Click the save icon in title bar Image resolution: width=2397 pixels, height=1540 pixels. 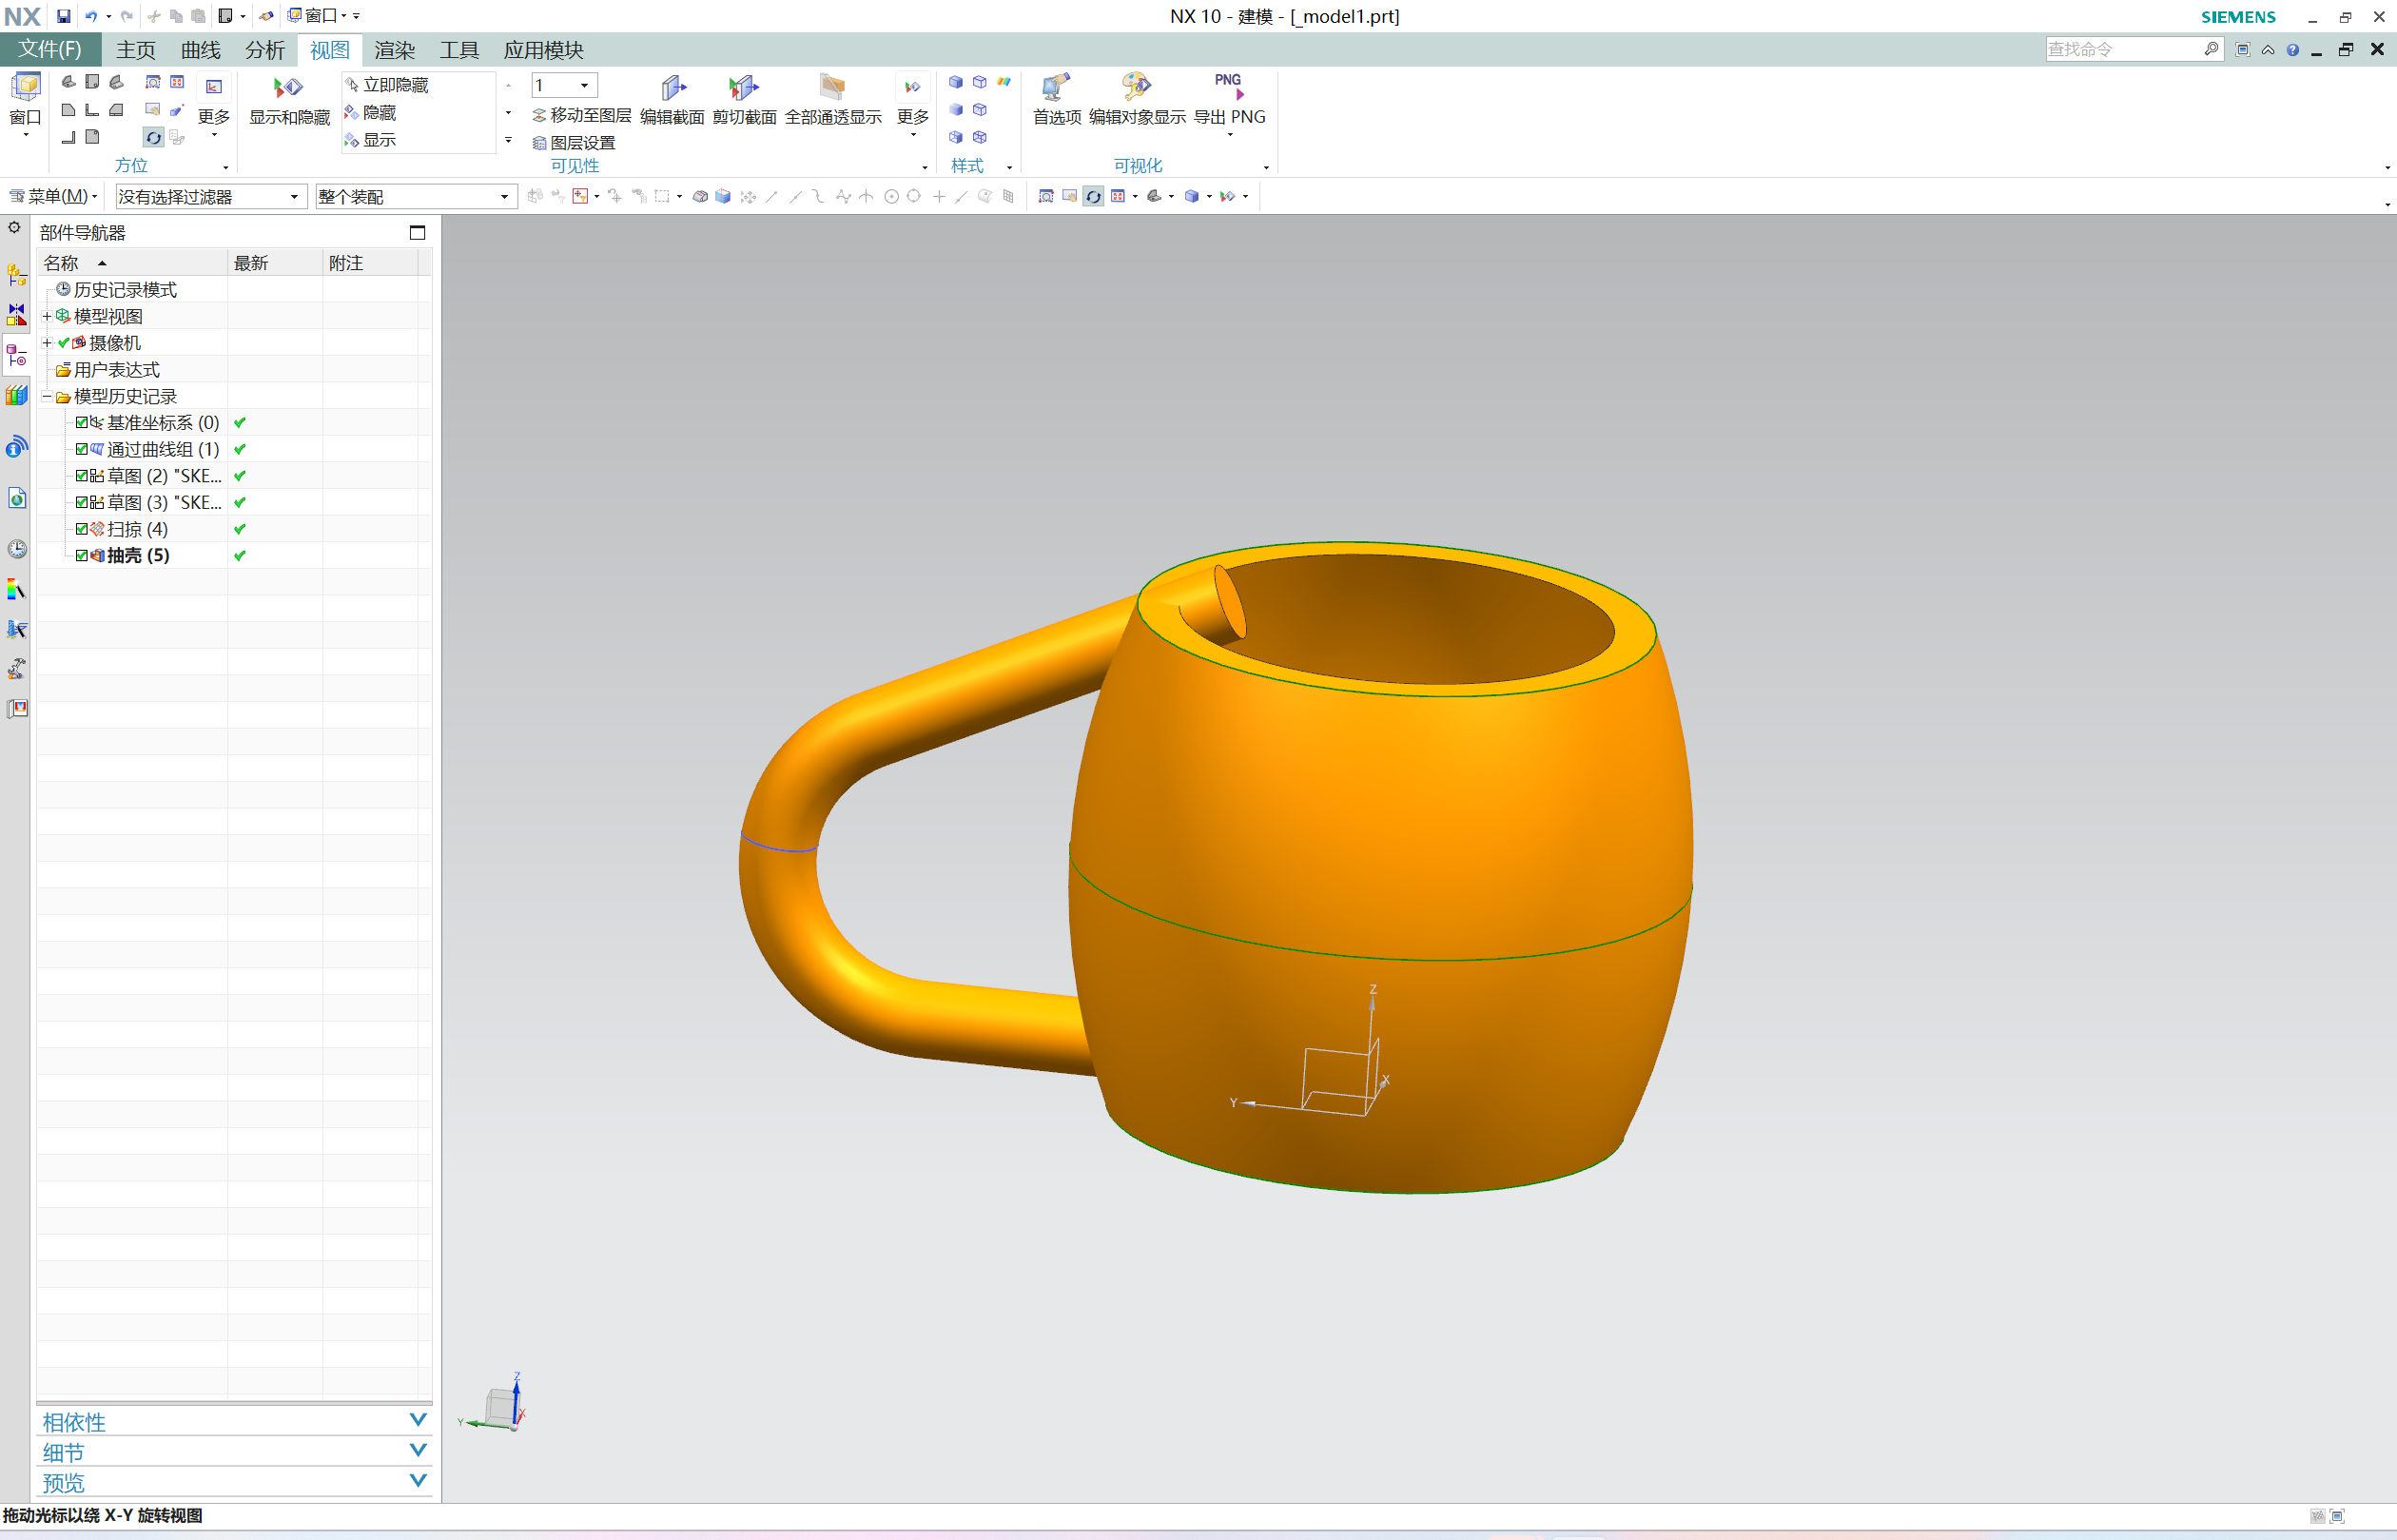click(63, 16)
